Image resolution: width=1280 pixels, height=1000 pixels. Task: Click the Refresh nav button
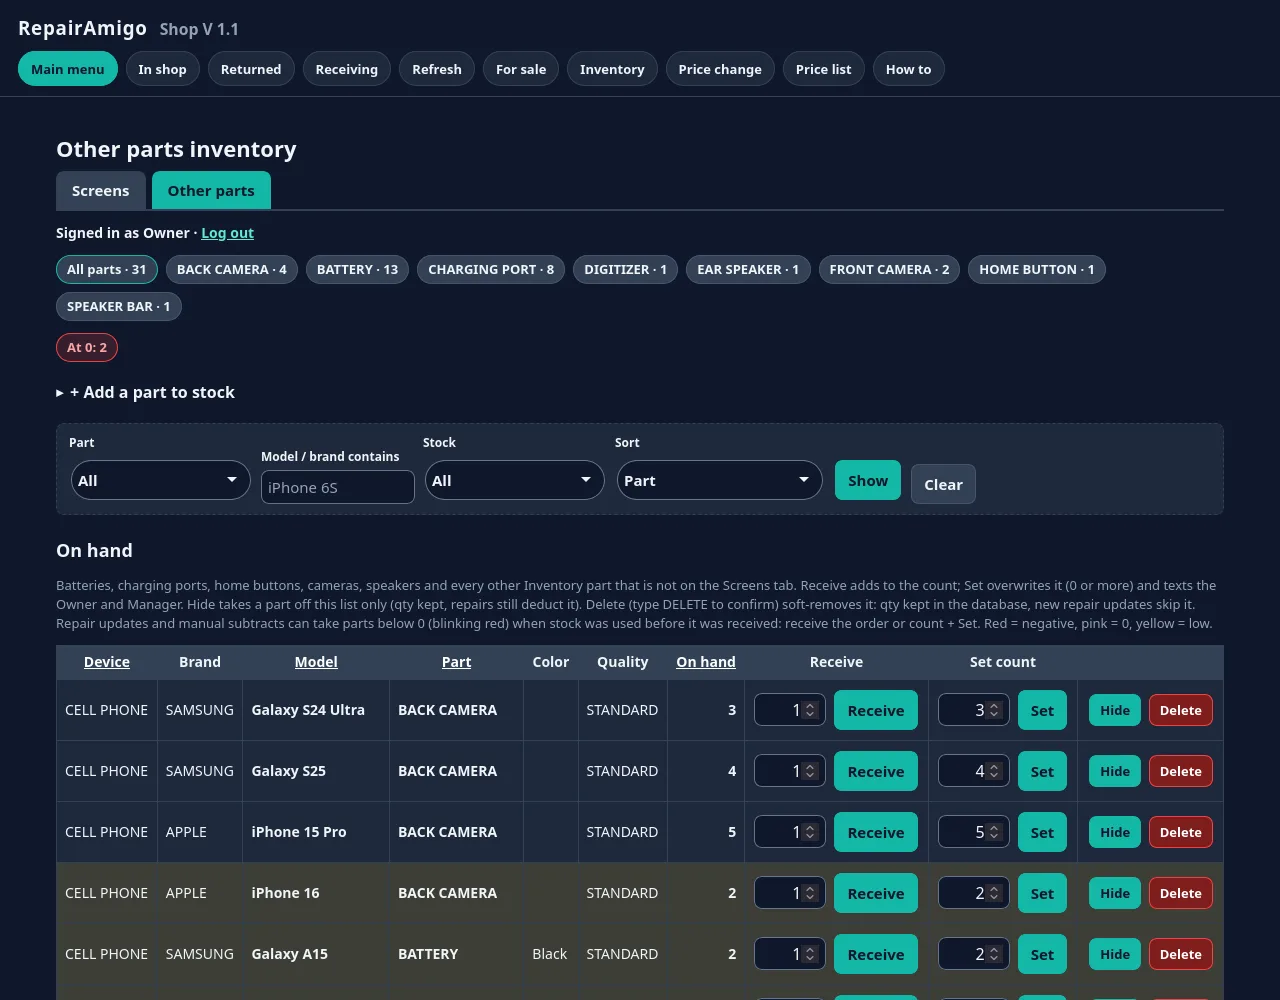pos(437,69)
